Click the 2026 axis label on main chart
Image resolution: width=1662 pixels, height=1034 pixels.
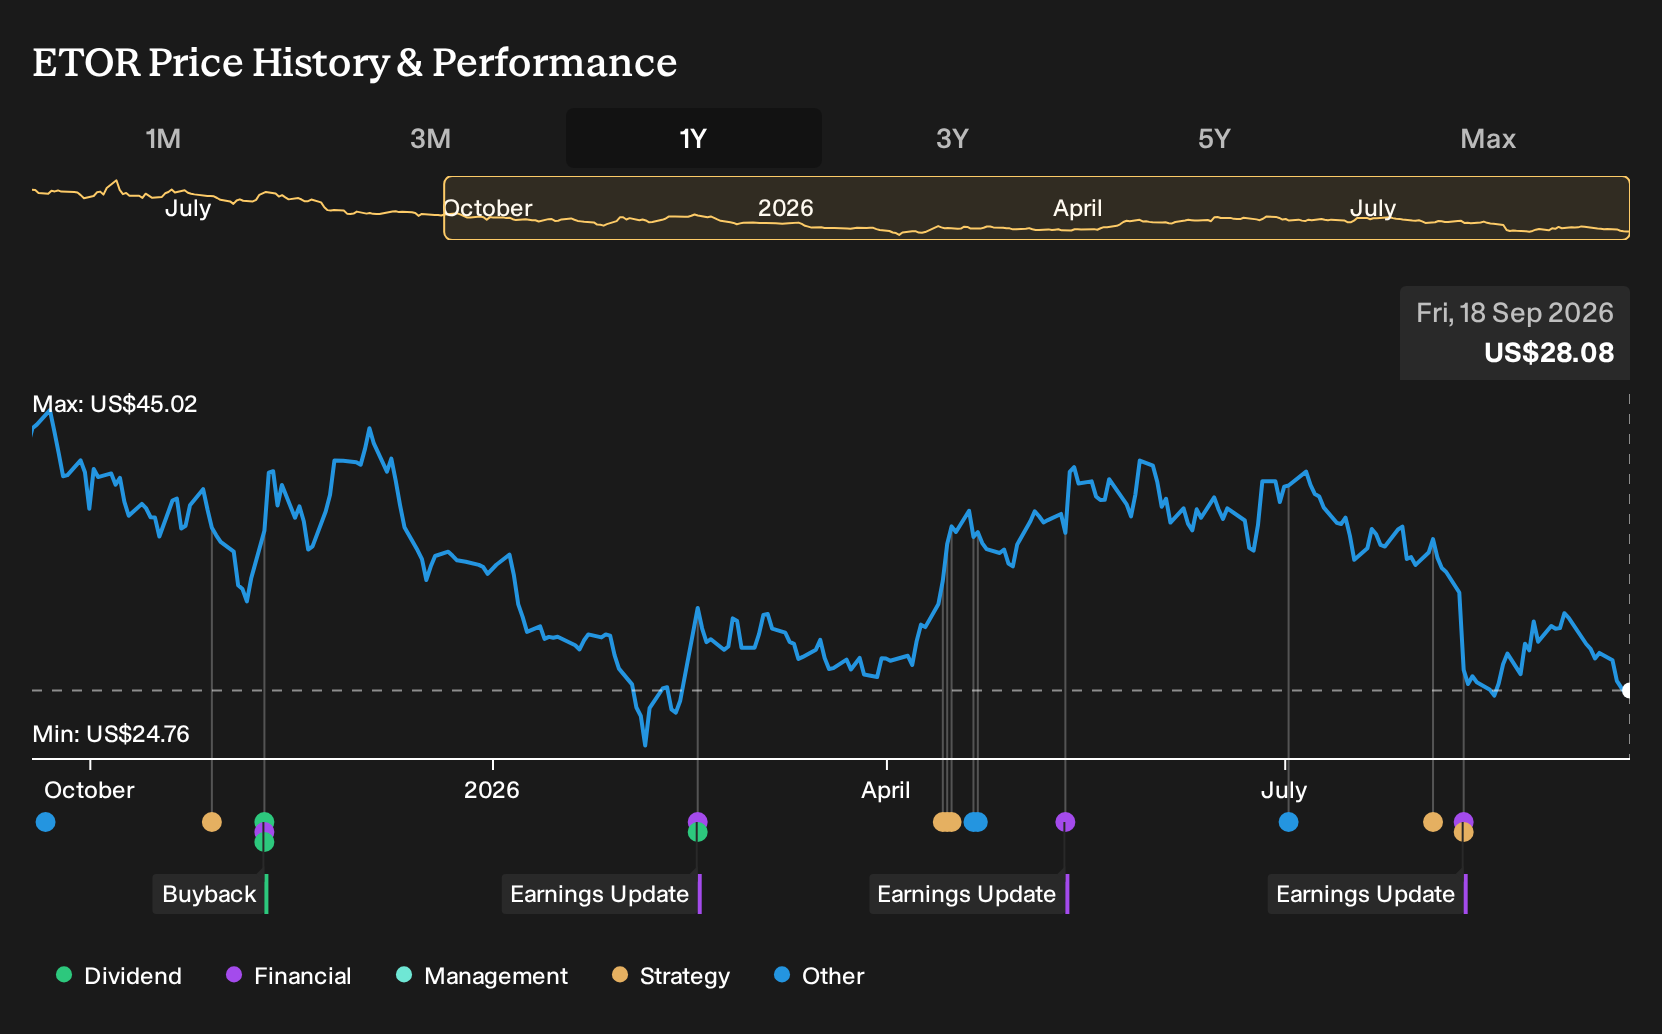click(491, 790)
